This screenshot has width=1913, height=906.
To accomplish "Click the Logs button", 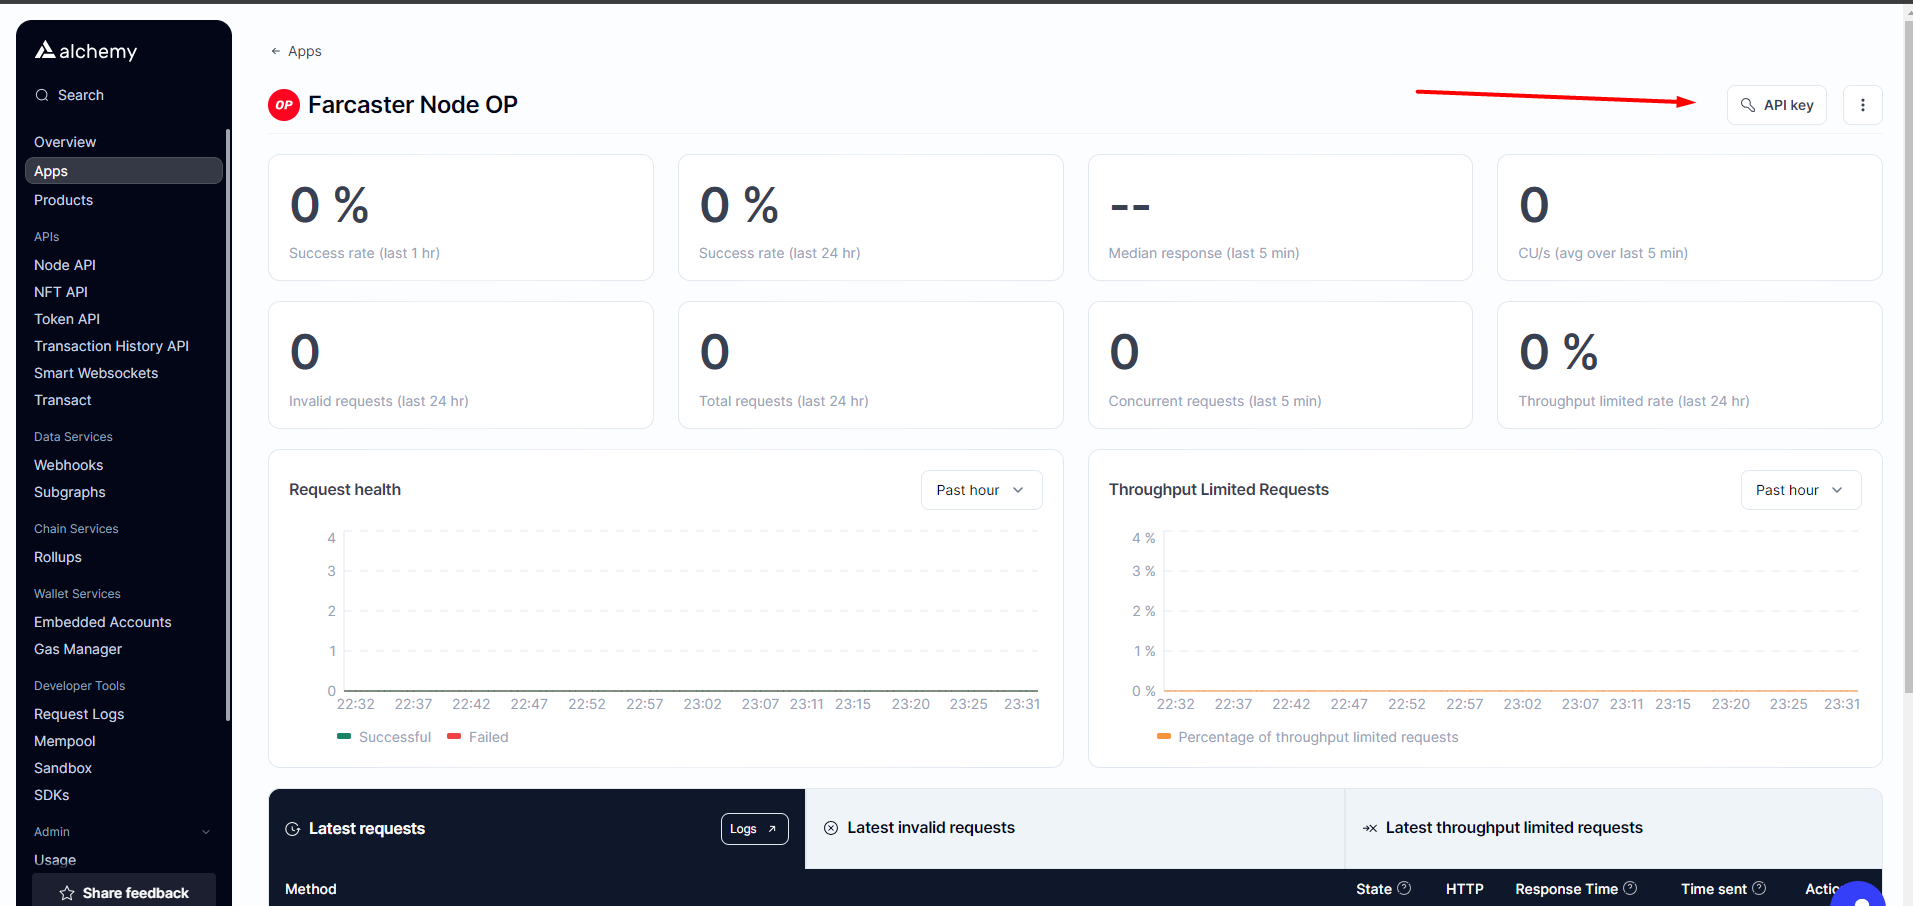I will (755, 829).
